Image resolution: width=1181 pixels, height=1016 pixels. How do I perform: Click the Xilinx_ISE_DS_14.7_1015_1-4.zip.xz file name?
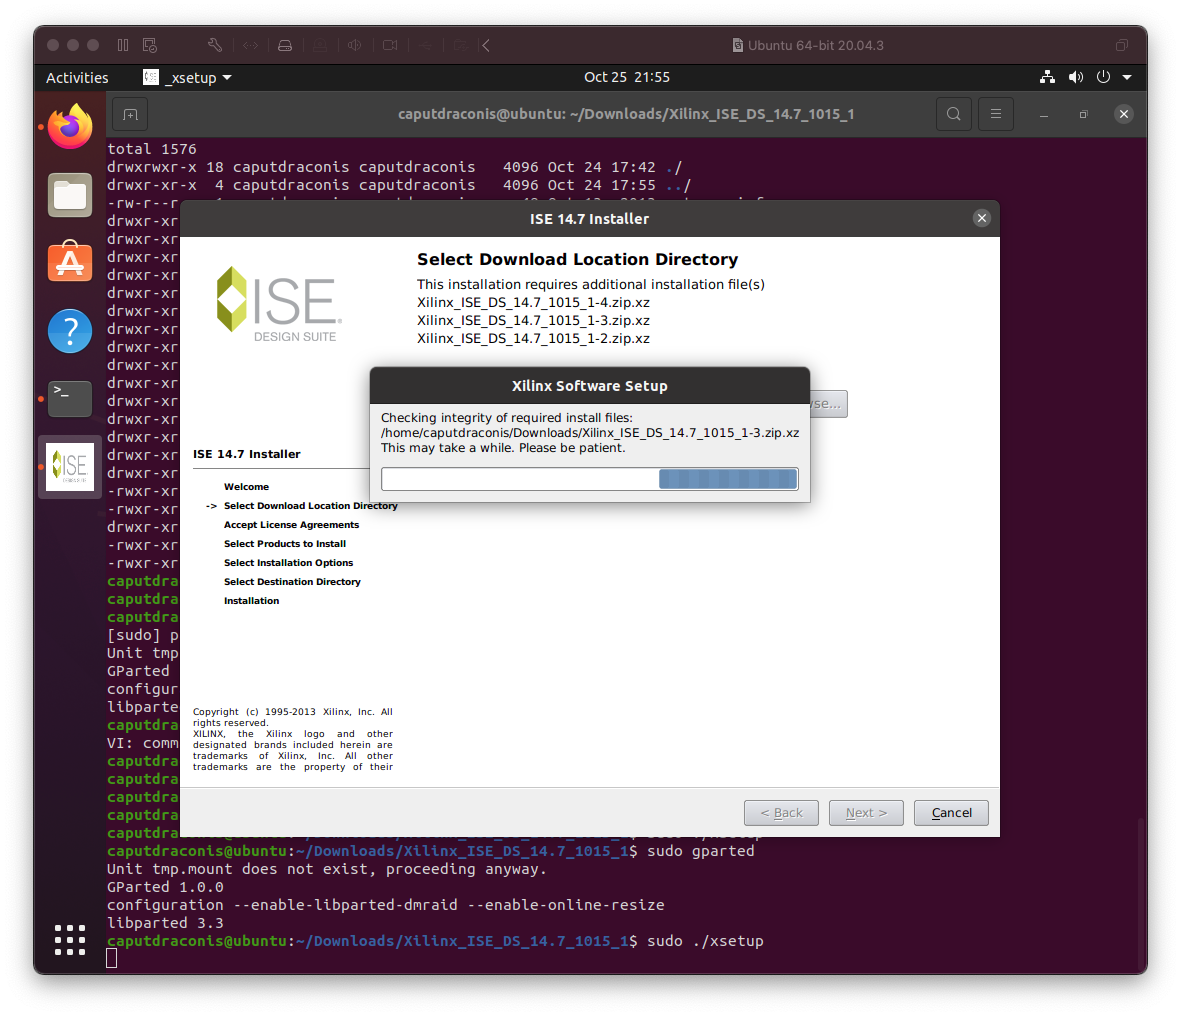(x=533, y=303)
